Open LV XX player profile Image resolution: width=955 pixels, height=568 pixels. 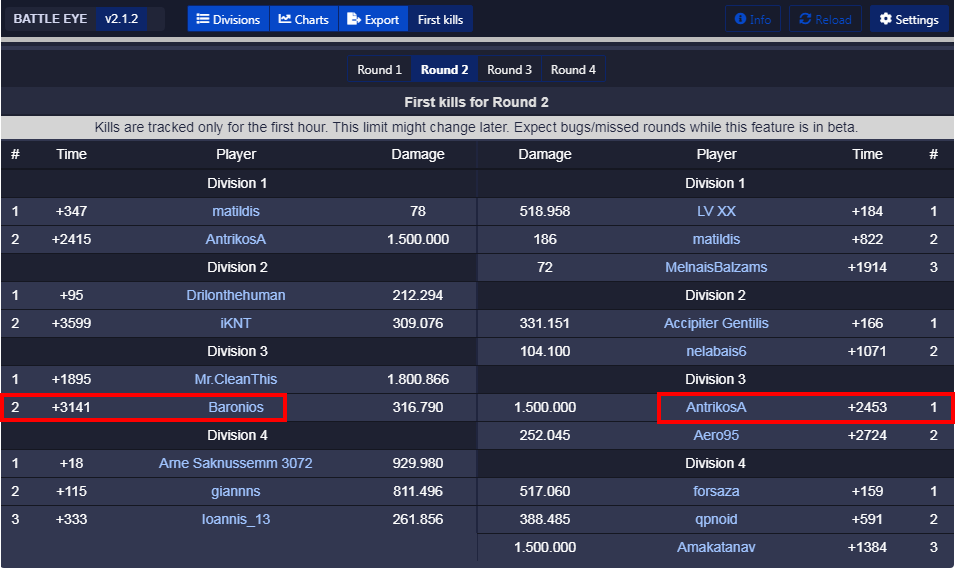tap(716, 211)
